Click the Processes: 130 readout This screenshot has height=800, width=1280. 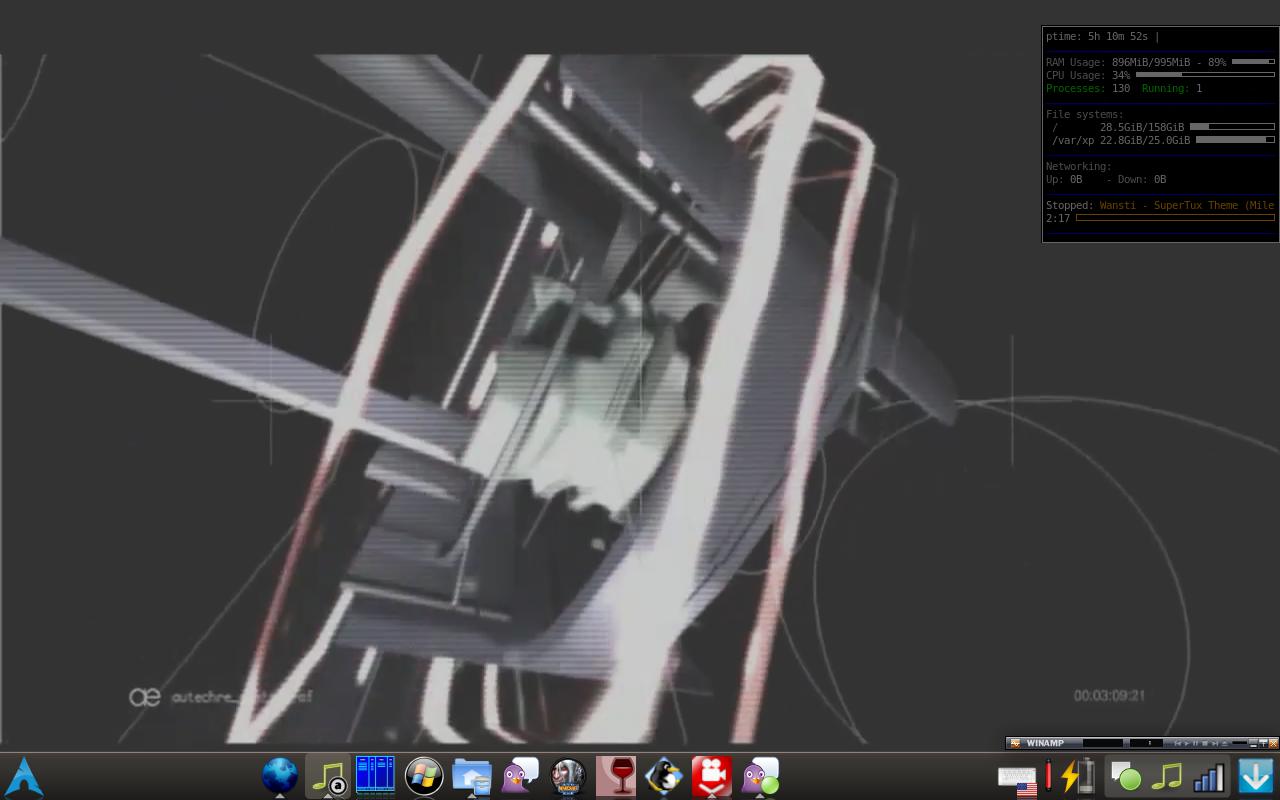point(1088,88)
